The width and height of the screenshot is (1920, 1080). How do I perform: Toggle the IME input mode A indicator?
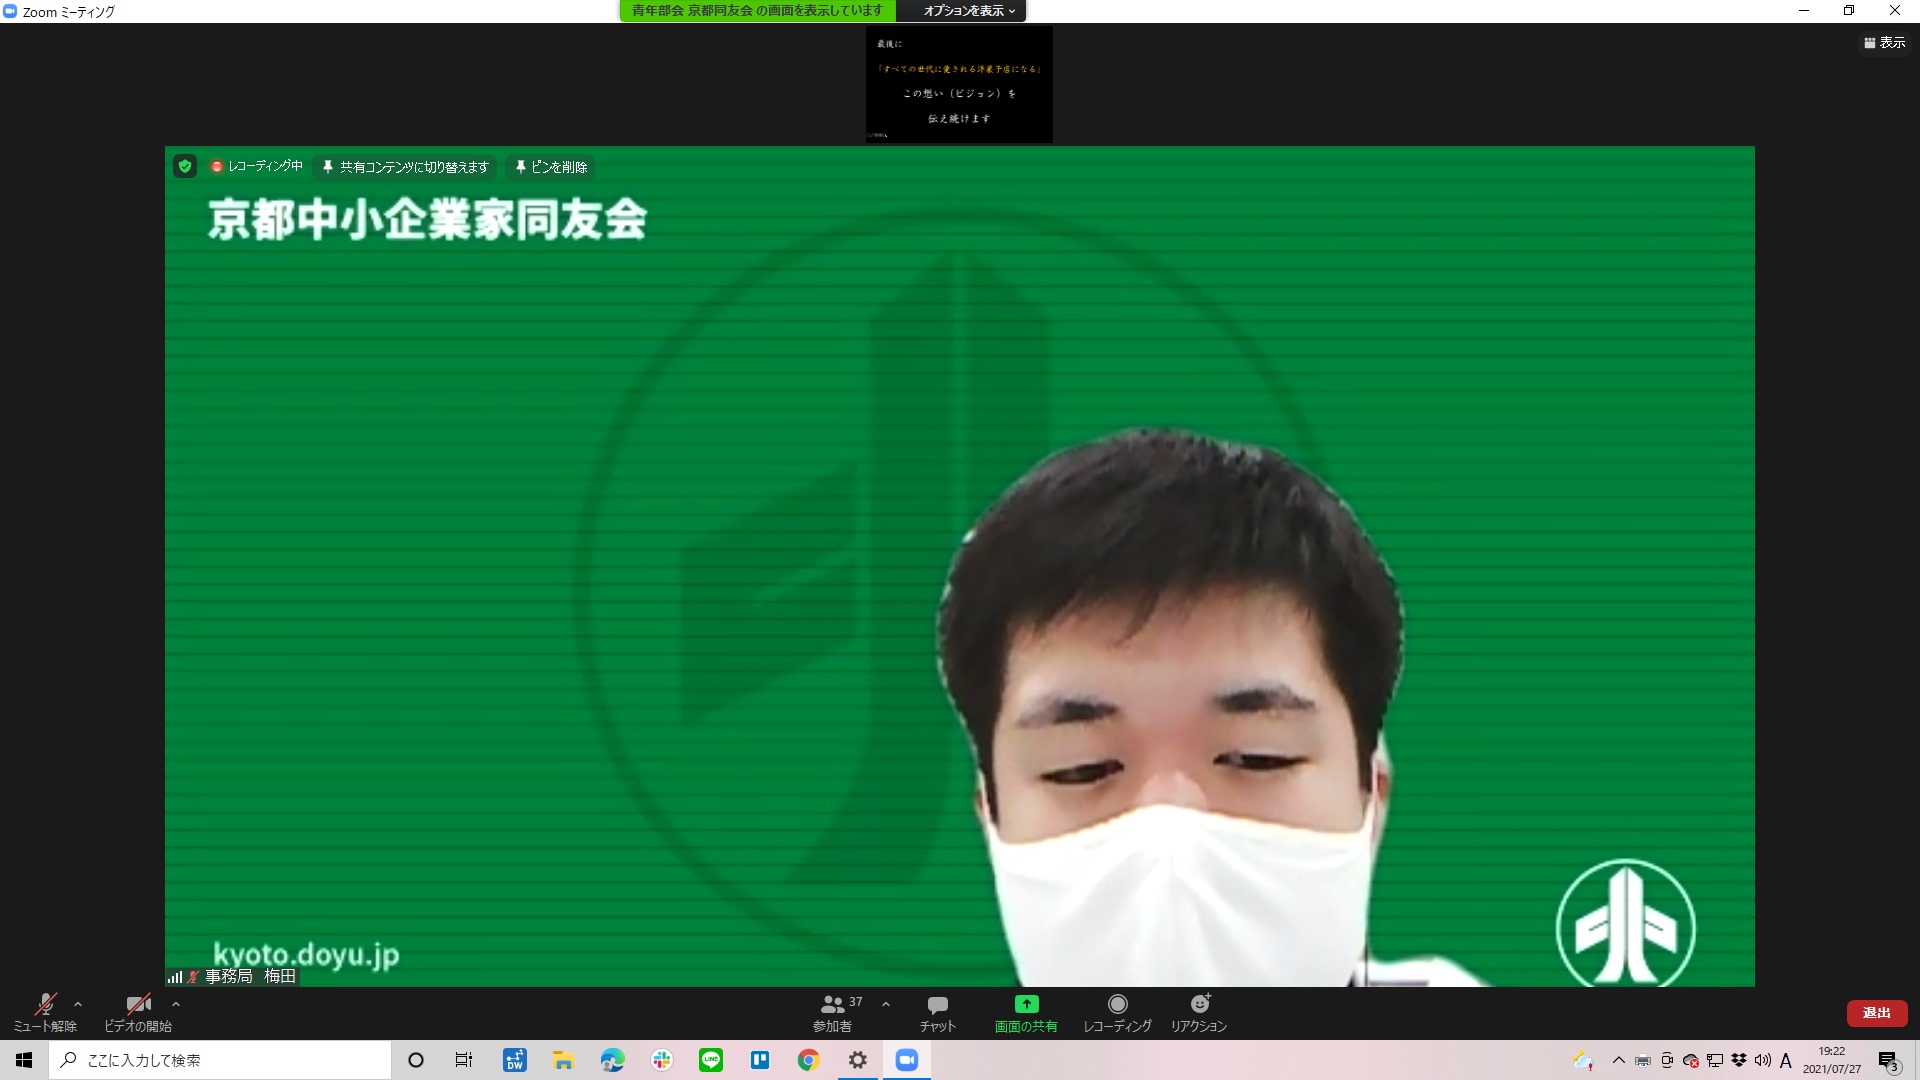tap(1786, 1061)
